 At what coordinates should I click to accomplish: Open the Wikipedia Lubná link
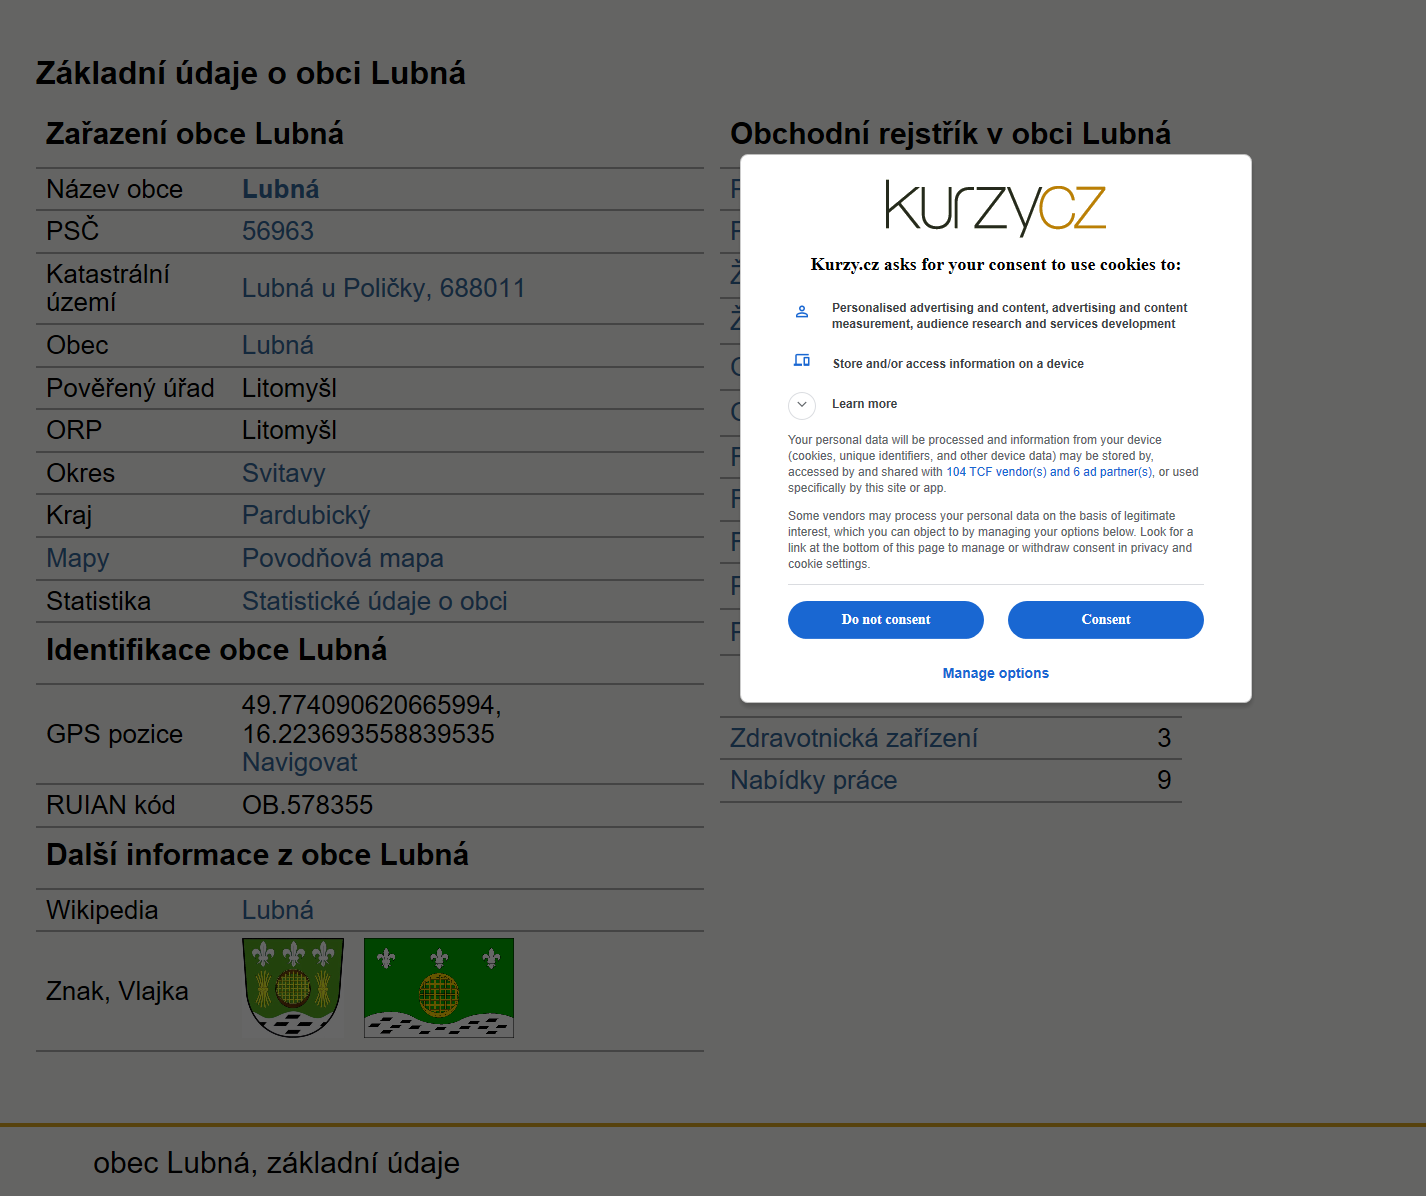278,910
